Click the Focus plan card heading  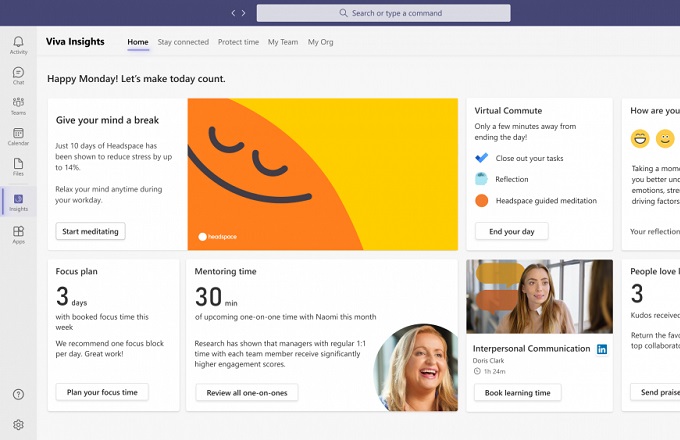click(76, 271)
